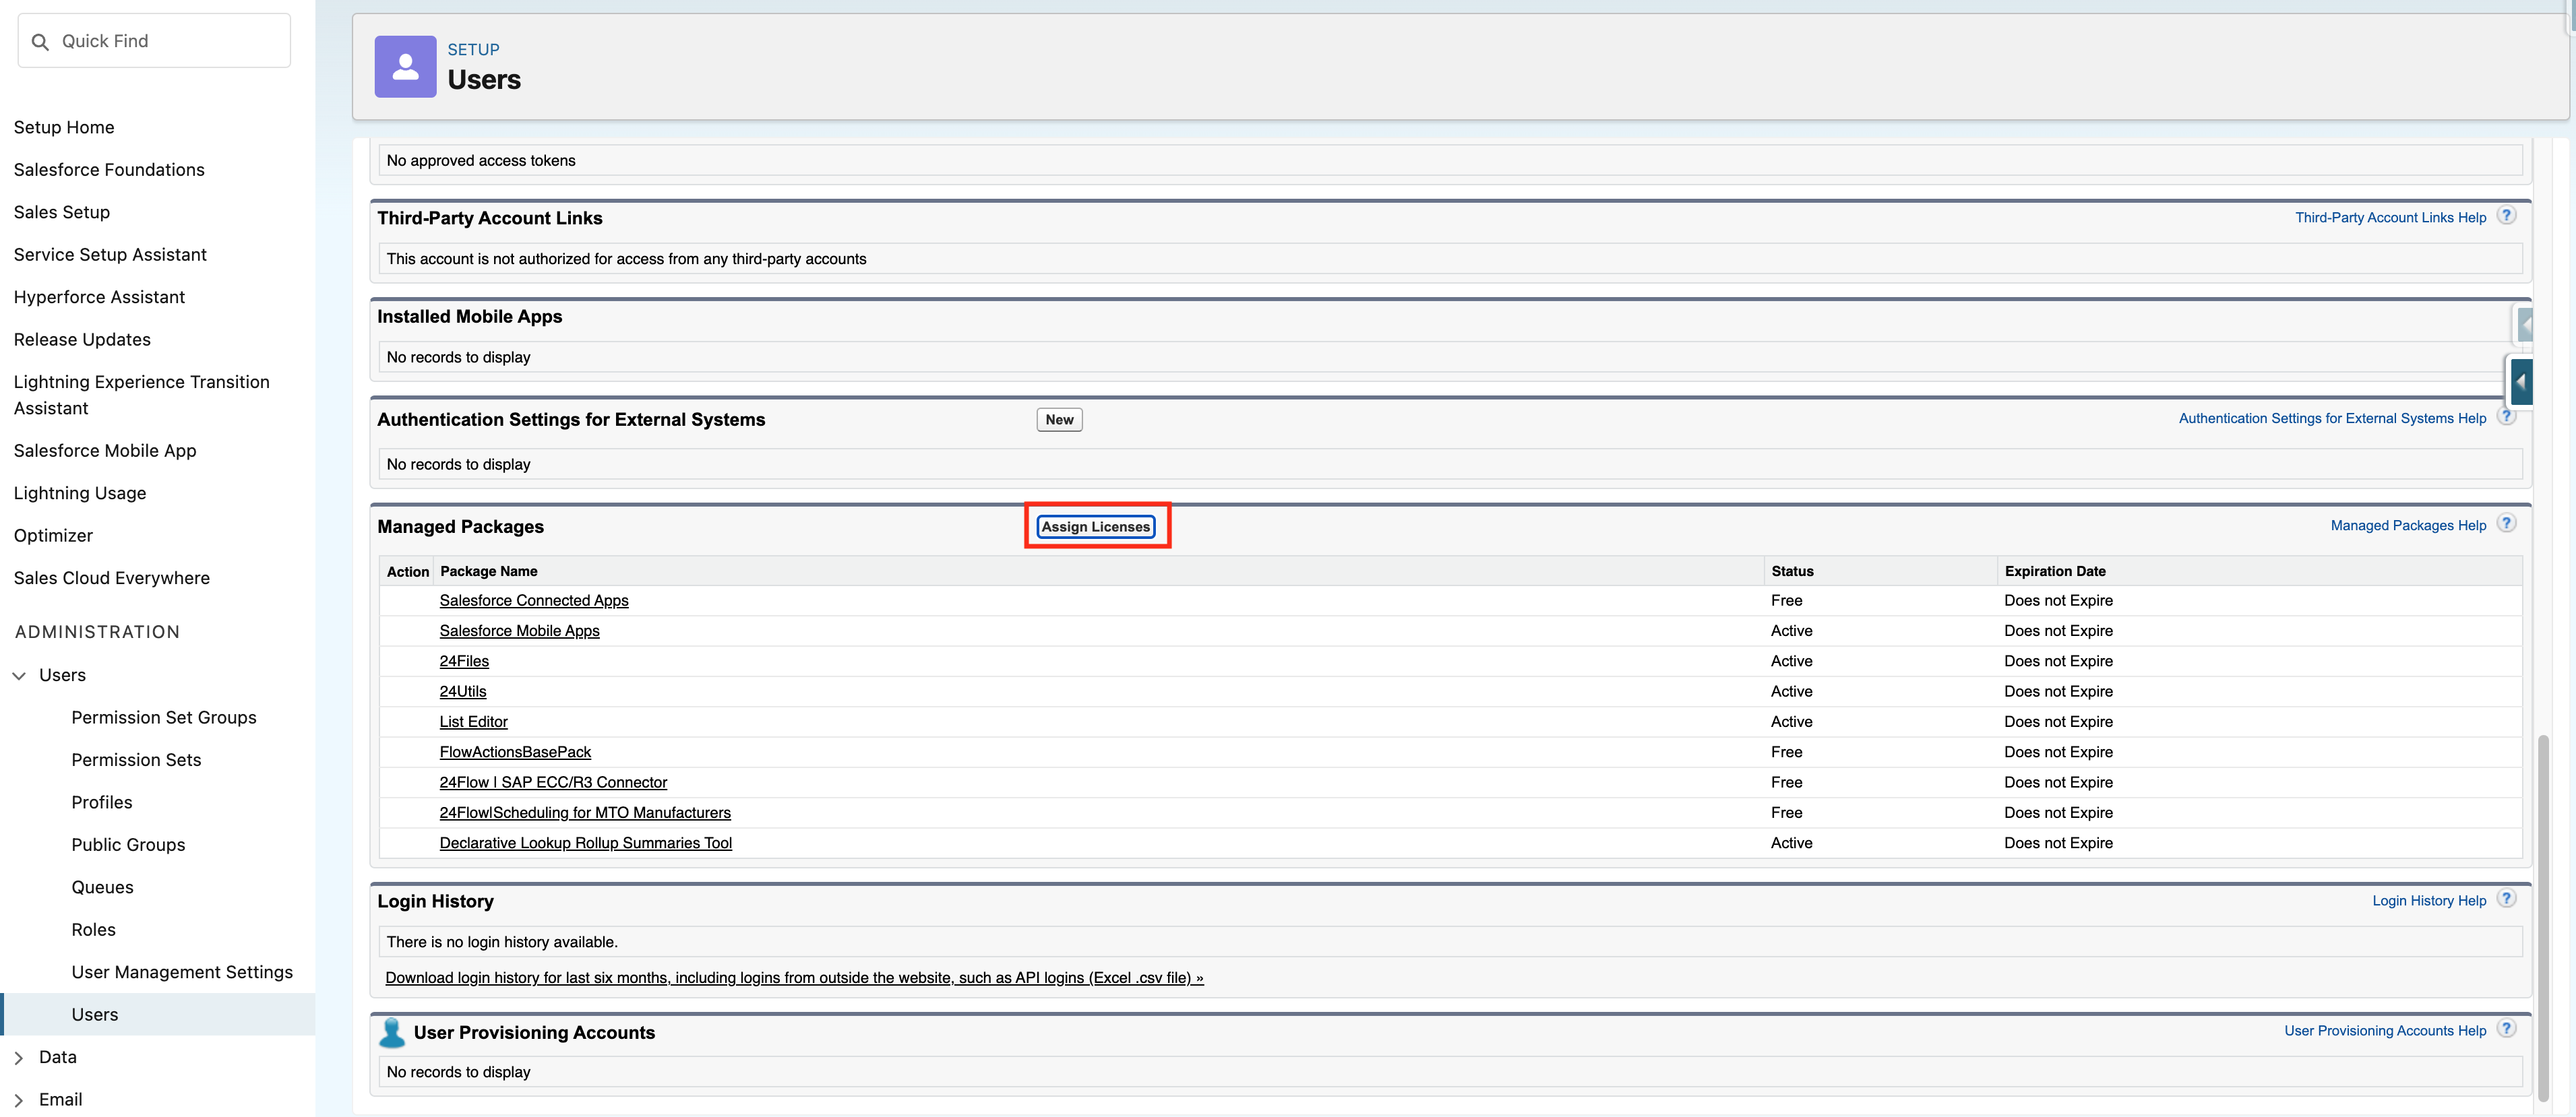Click Login History help question mark icon
The image size is (2576, 1117).
[2506, 899]
